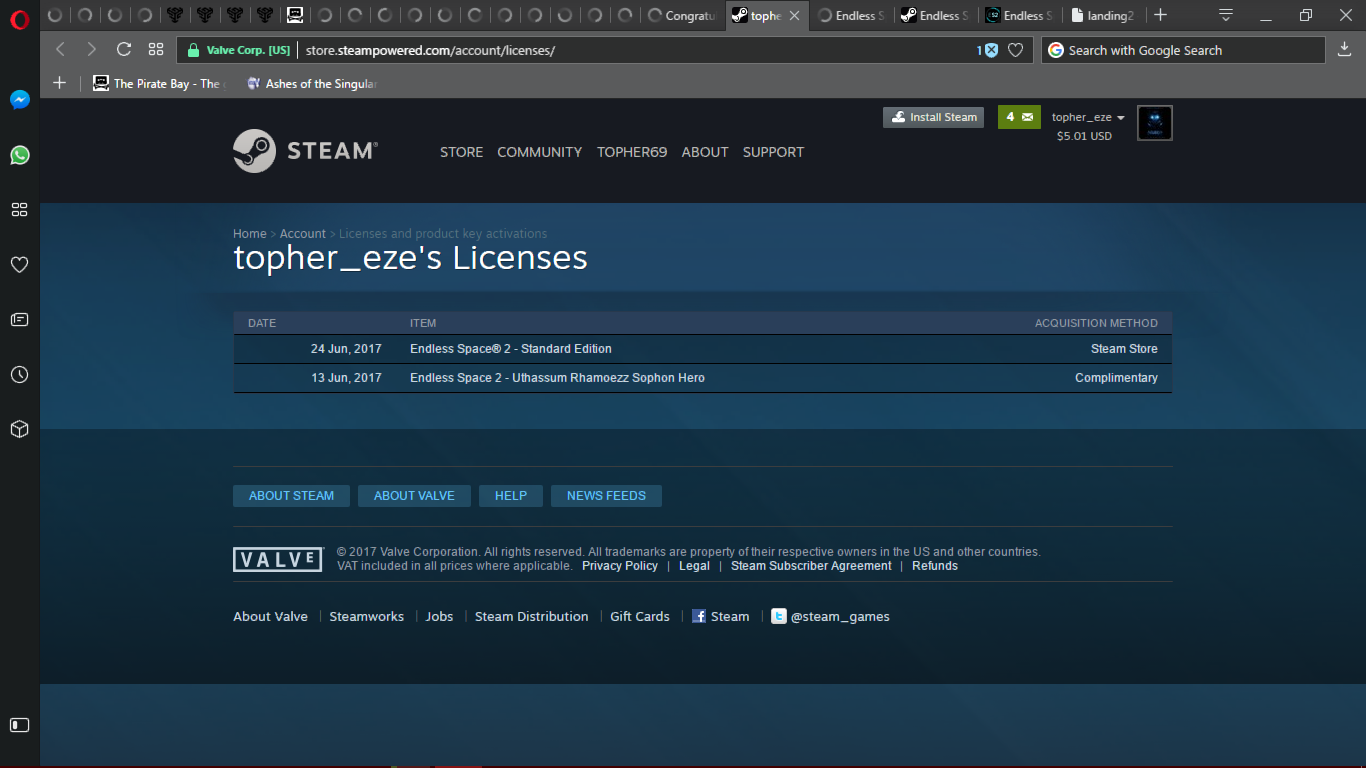Open the green notifications envelope showing 4
The height and width of the screenshot is (768, 1366).
pos(1019,117)
